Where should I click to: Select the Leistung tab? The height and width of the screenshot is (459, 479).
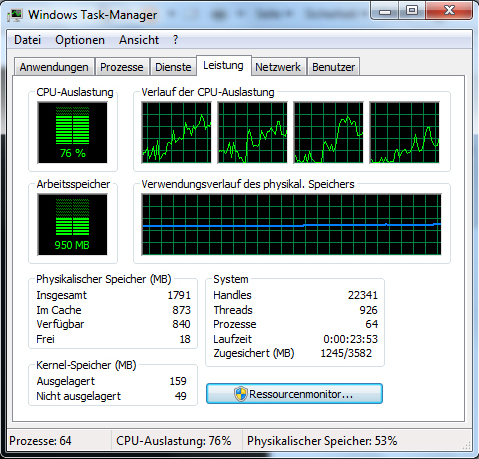click(x=223, y=65)
